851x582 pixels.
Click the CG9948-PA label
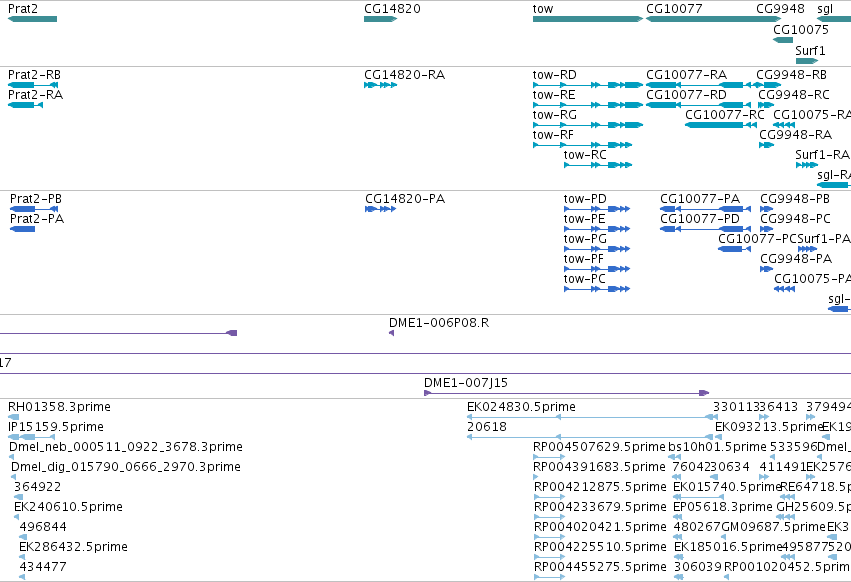click(796, 258)
